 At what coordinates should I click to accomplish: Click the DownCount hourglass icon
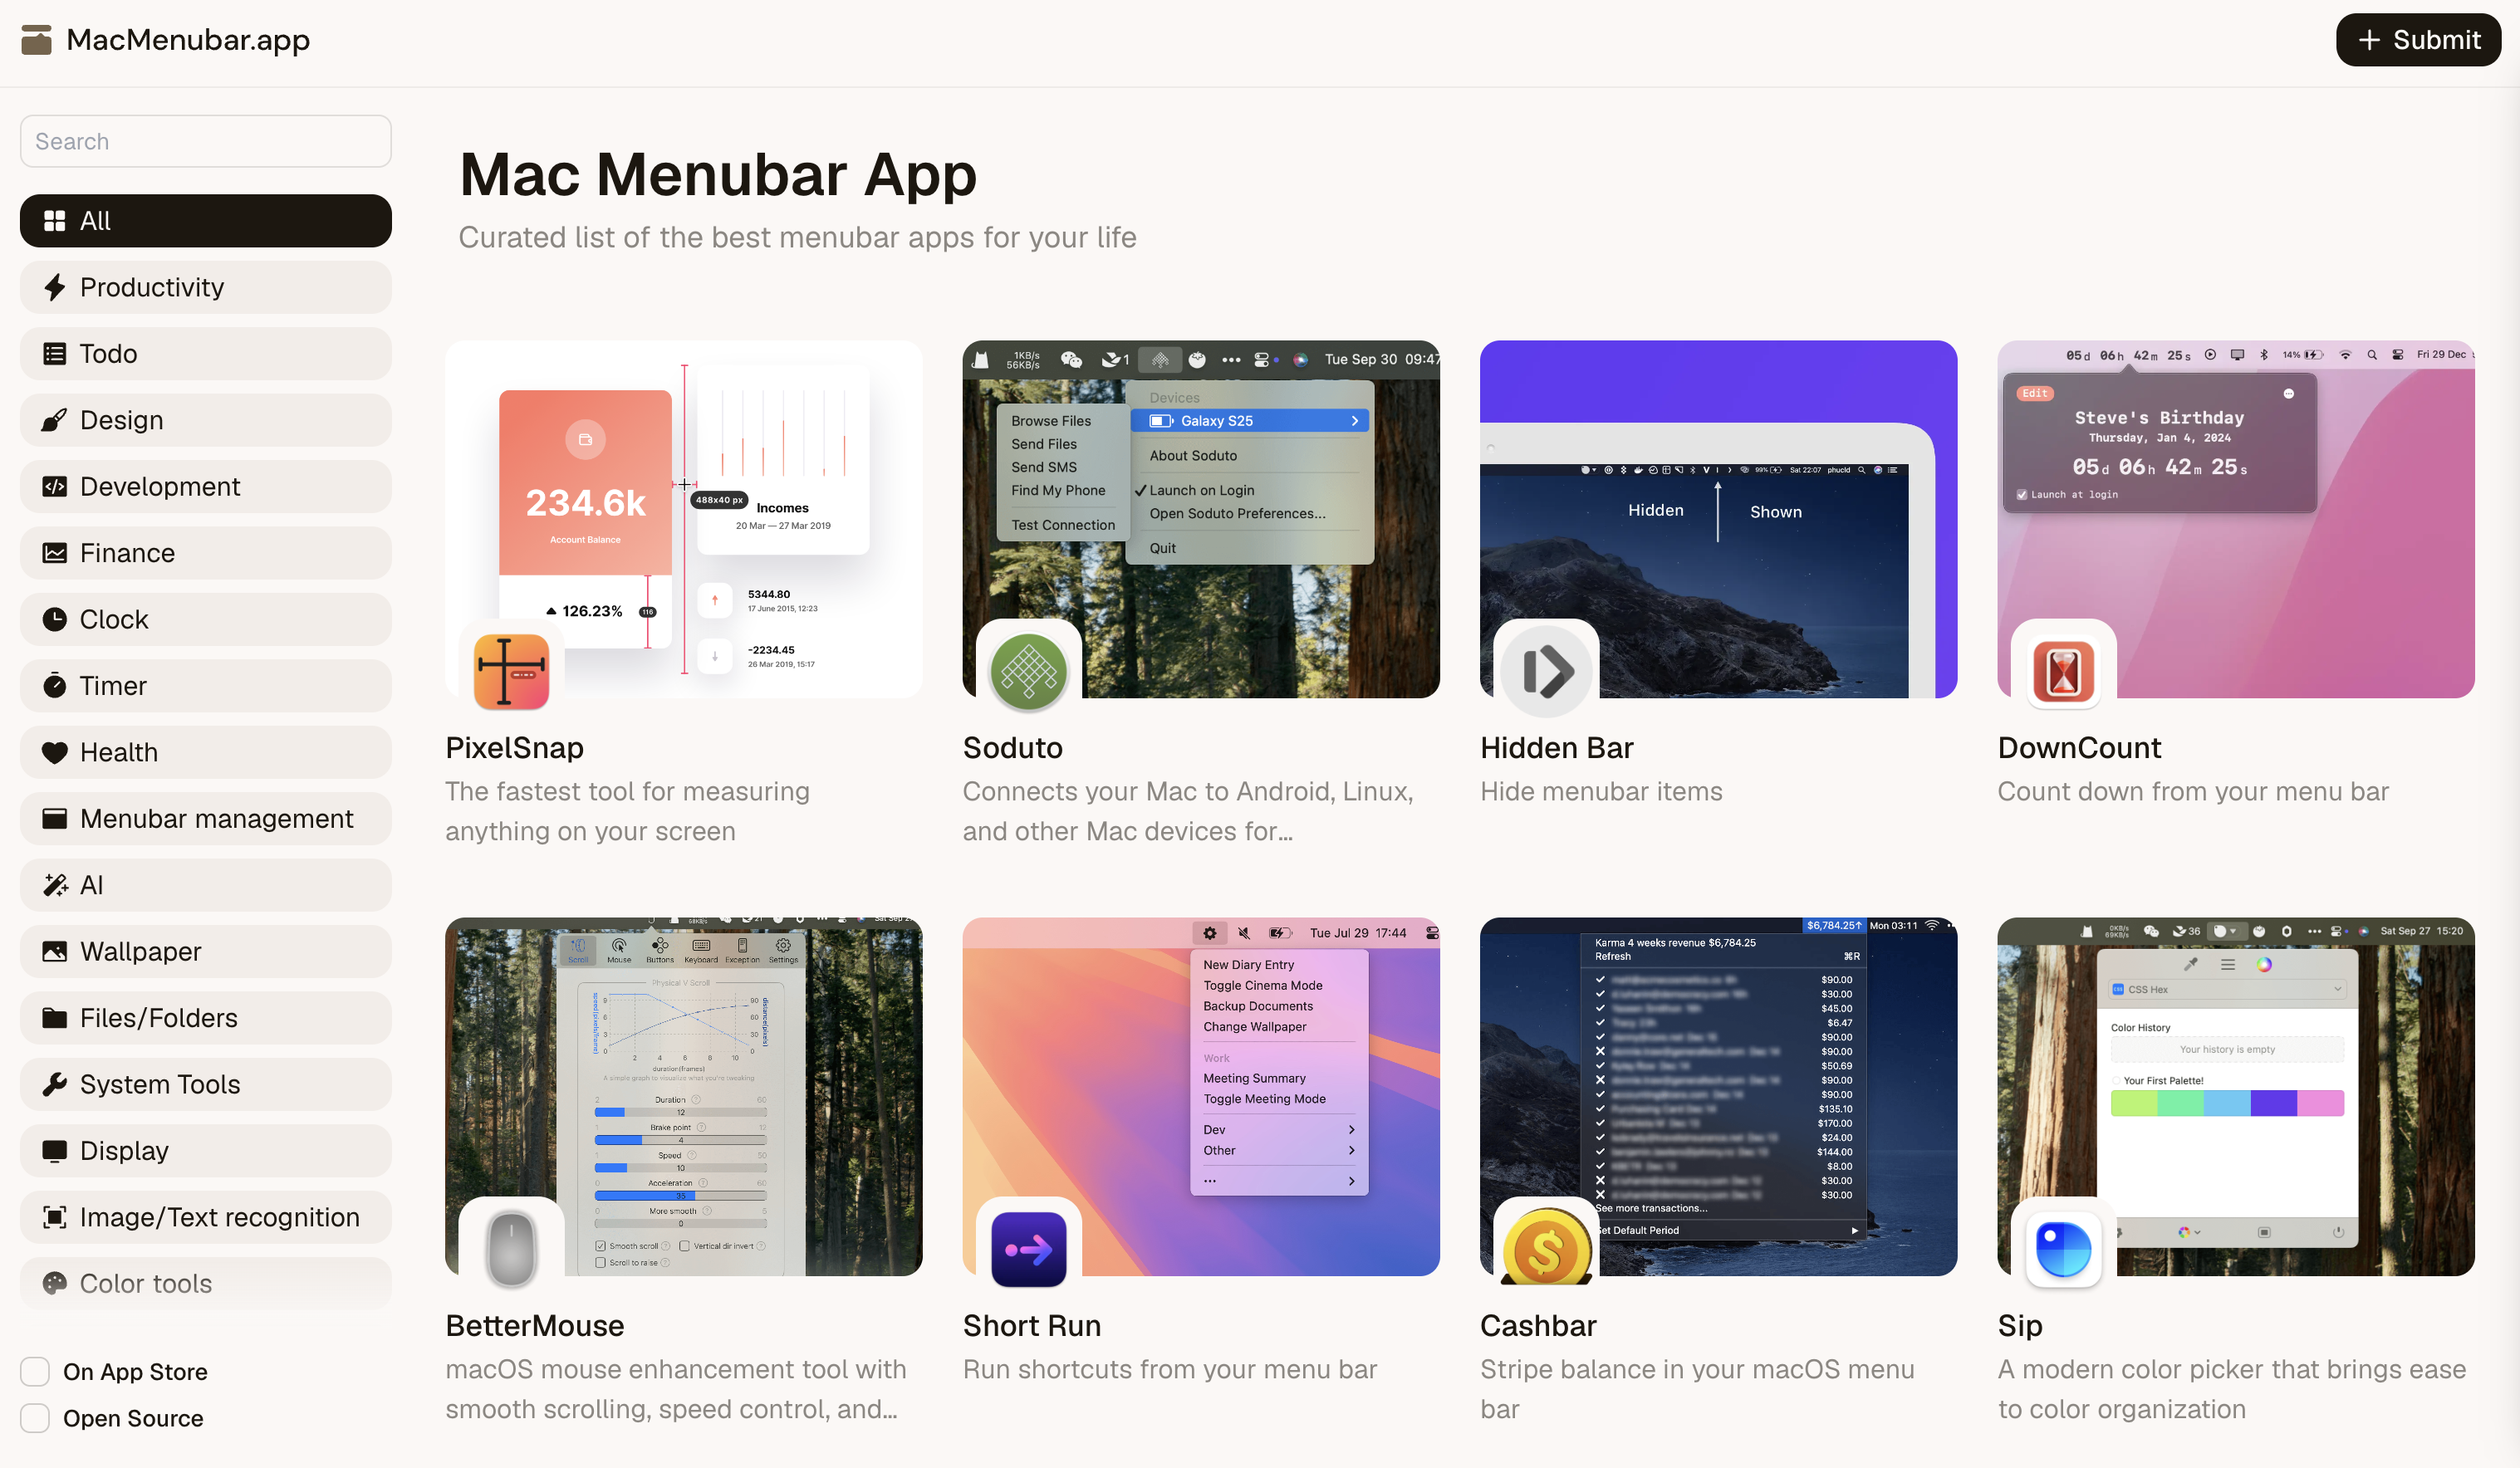(2063, 671)
